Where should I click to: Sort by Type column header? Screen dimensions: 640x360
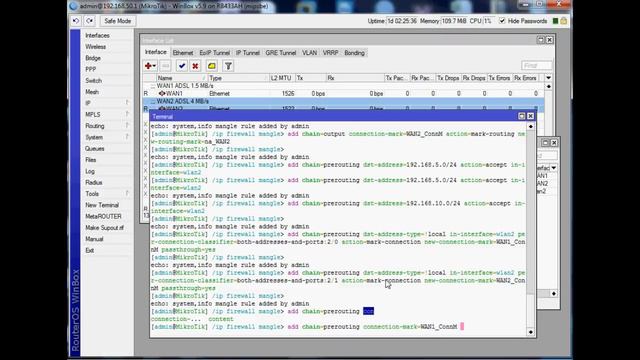[x=238, y=78]
